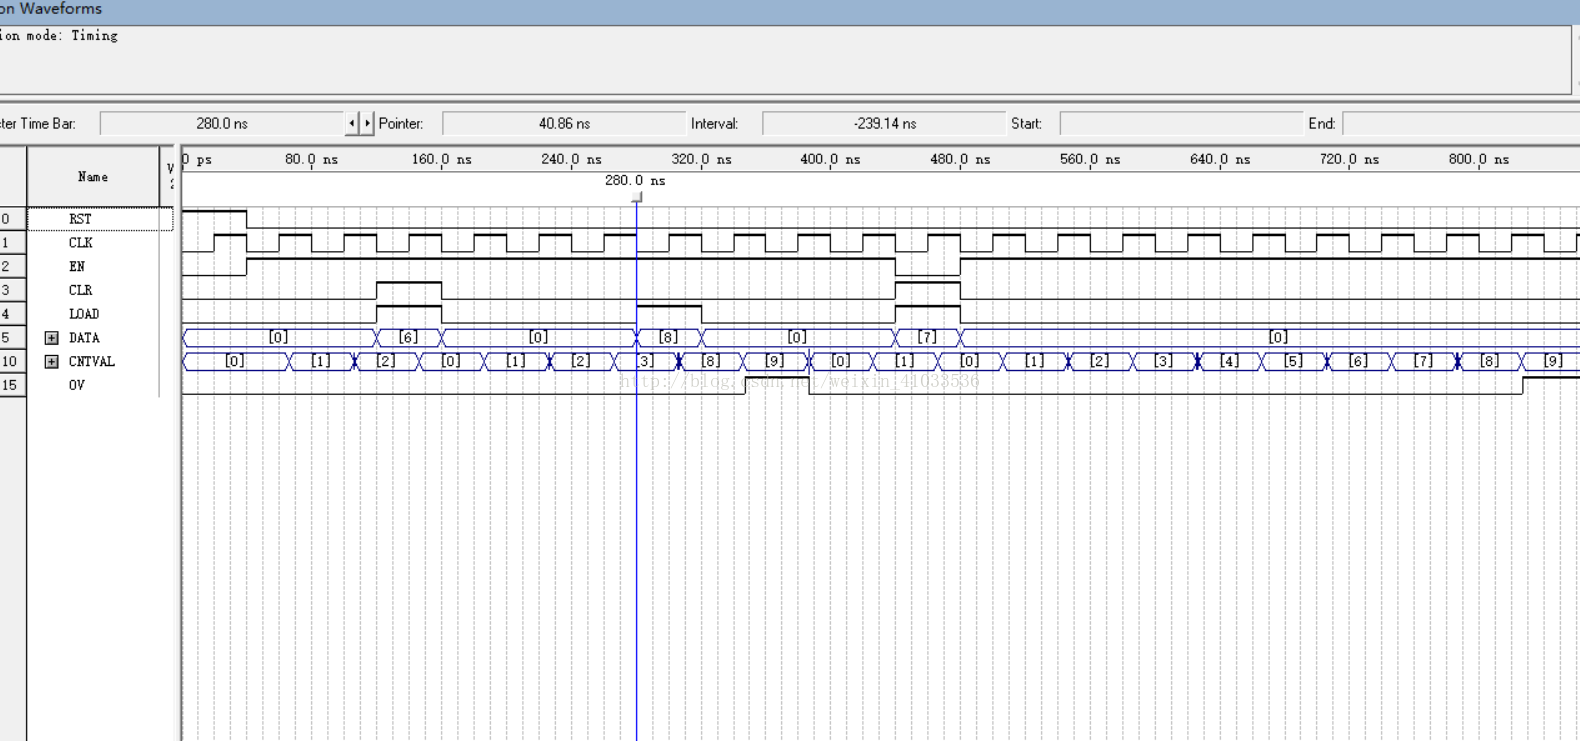Click the 800.0 ns ruler mark

(x=1480, y=159)
